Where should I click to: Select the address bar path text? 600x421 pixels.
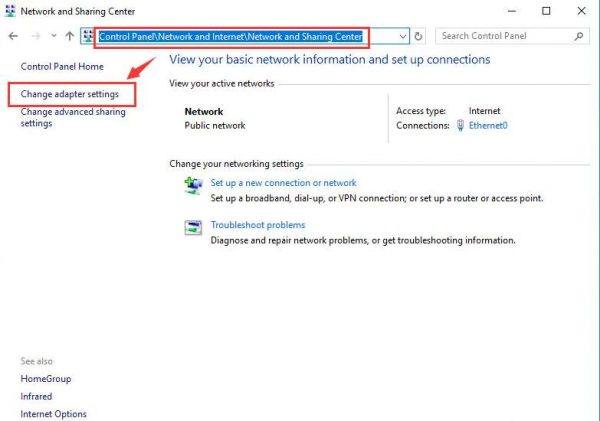[230, 36]
